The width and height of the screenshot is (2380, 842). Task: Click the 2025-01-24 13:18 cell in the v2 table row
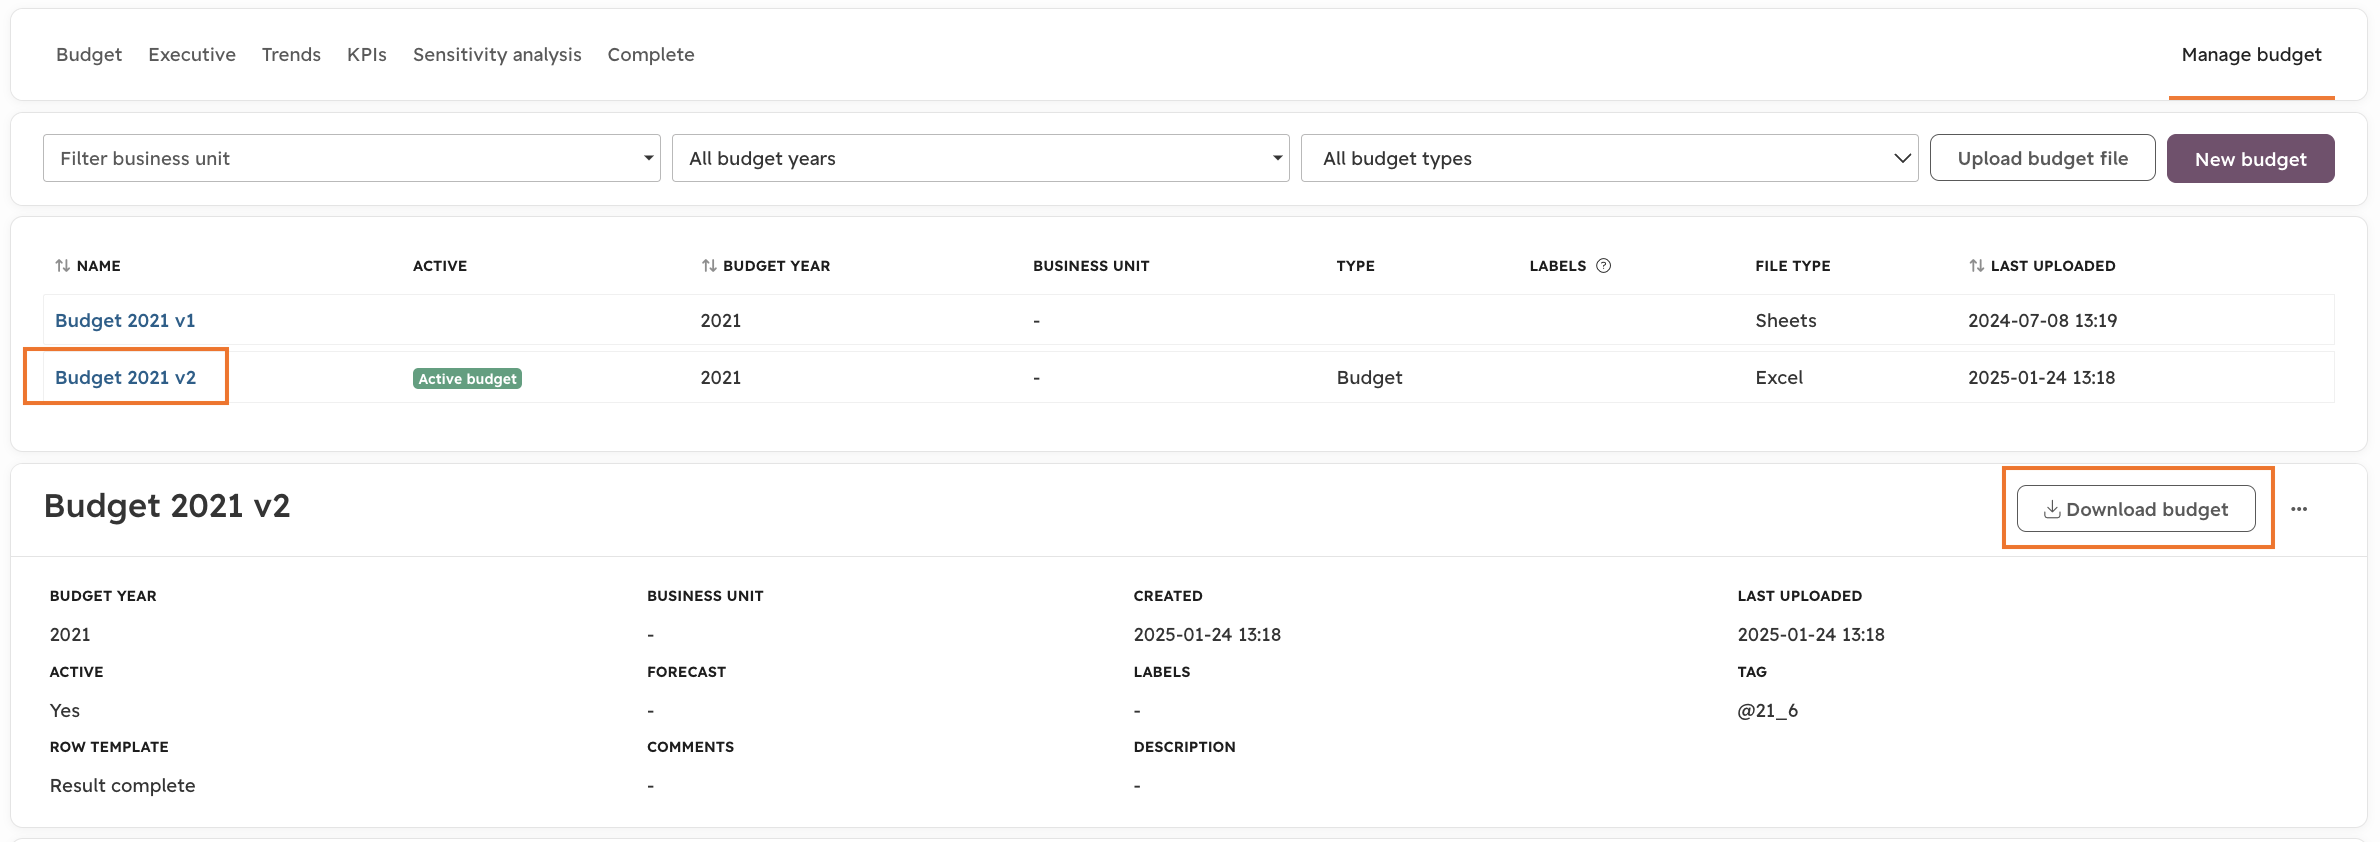tap(2042, 377)
